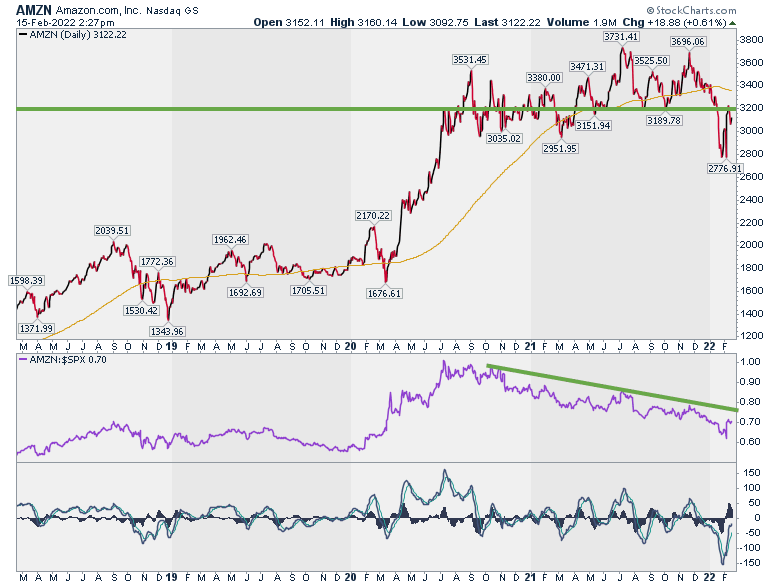The height and width of the screenshot is (586, 780).
Task: Click the 1200 price axis tick
Action: point(751,335)
